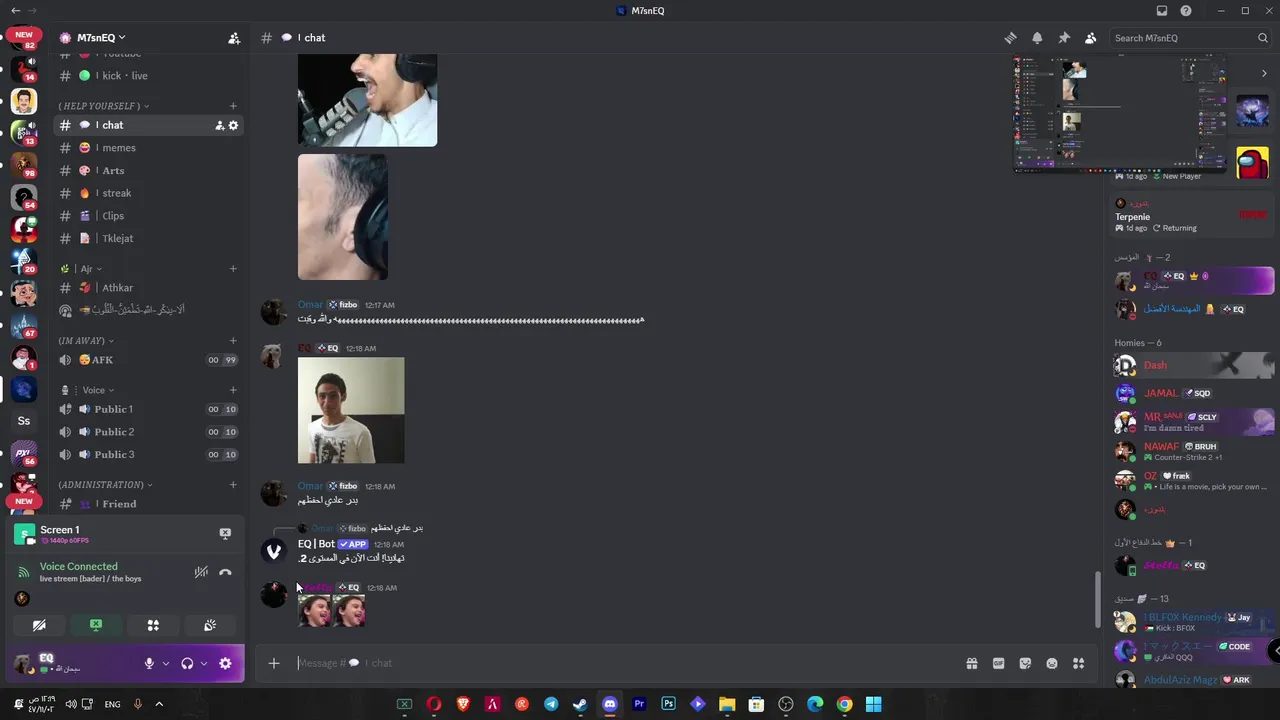Invite people via server header icon
This screenshot has width=1280, height=720.
[x=234, y=38]
